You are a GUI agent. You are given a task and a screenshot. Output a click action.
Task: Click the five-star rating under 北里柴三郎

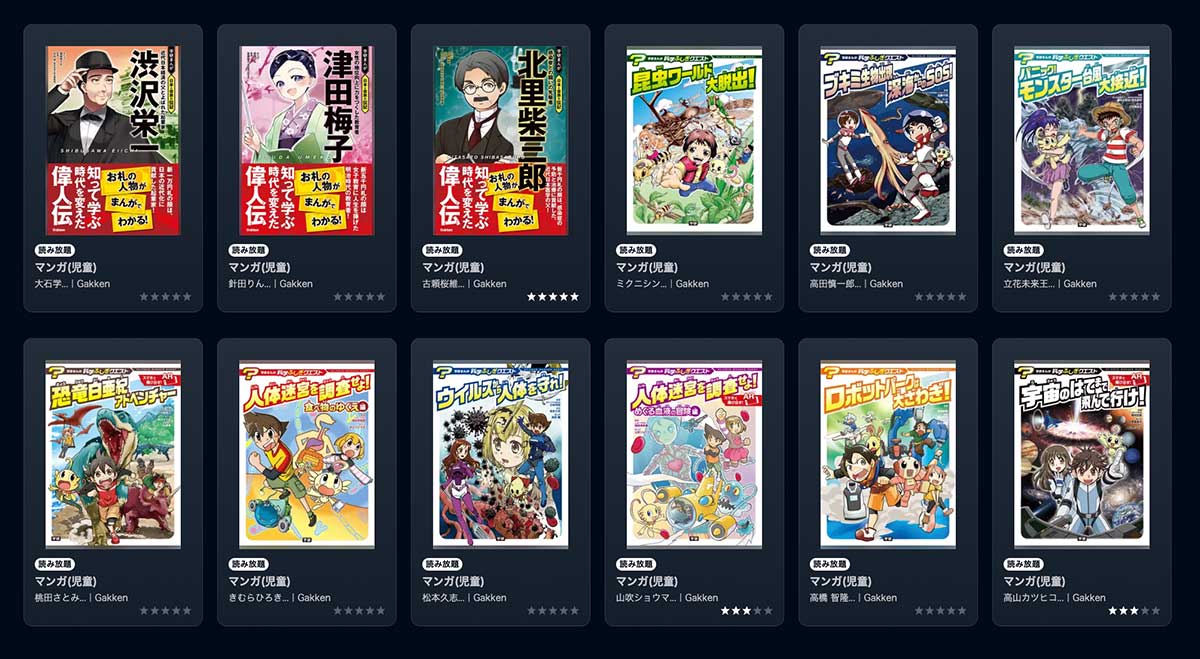(x=553, y=297)
